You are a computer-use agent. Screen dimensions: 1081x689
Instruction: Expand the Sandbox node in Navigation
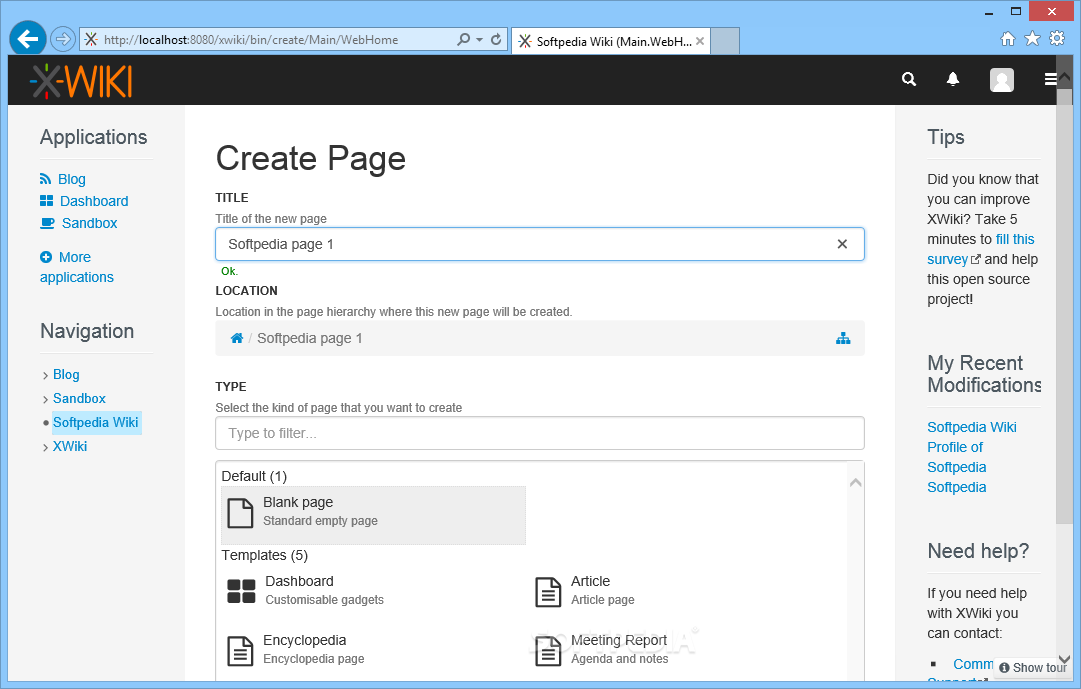[x=46, y=399]
